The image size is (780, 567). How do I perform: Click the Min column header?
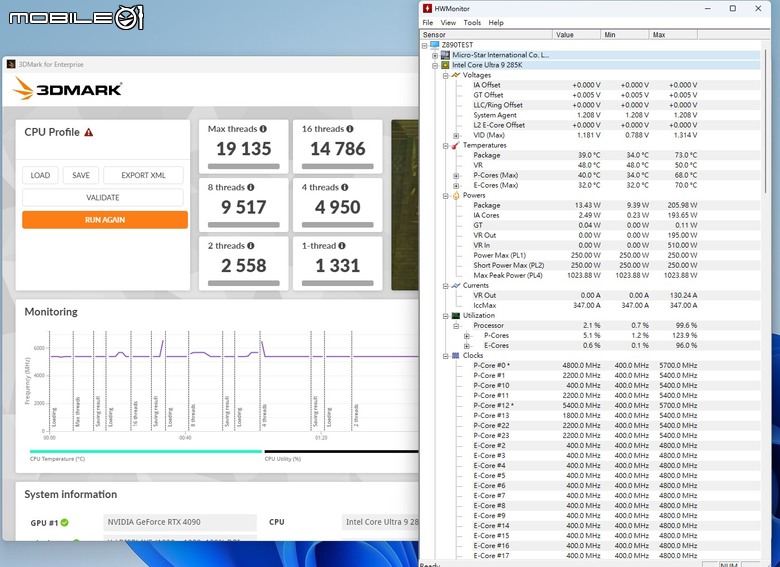click(625, 34)
